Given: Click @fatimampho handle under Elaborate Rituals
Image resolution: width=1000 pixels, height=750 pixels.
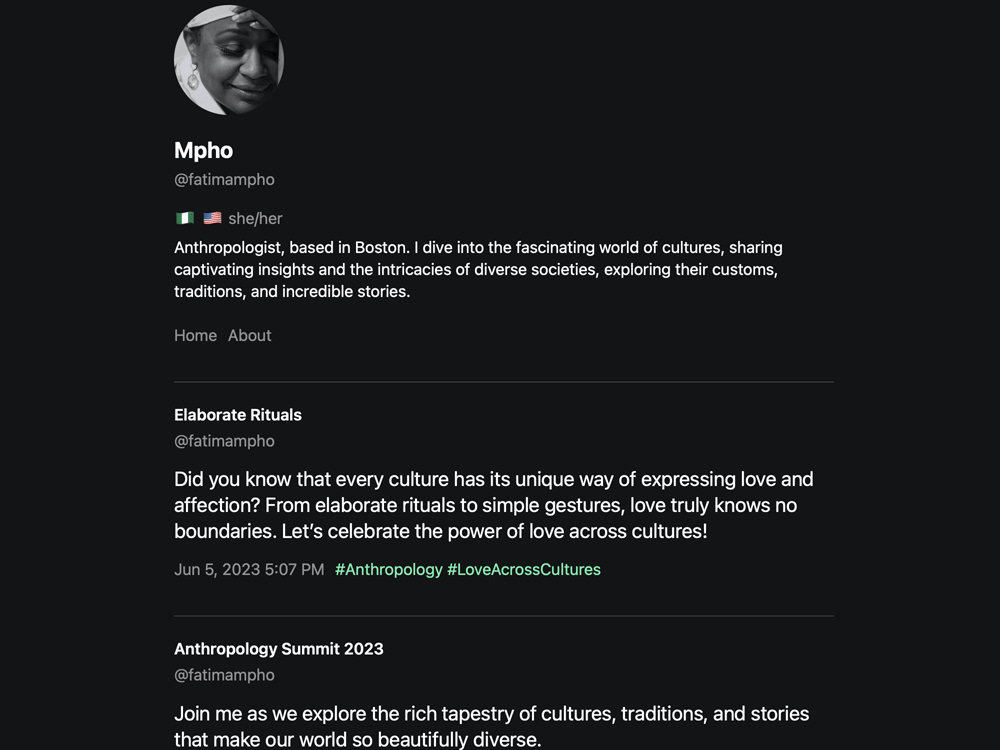Looking at the screenshot, I should pyautogui.click(x=224, y=441).
